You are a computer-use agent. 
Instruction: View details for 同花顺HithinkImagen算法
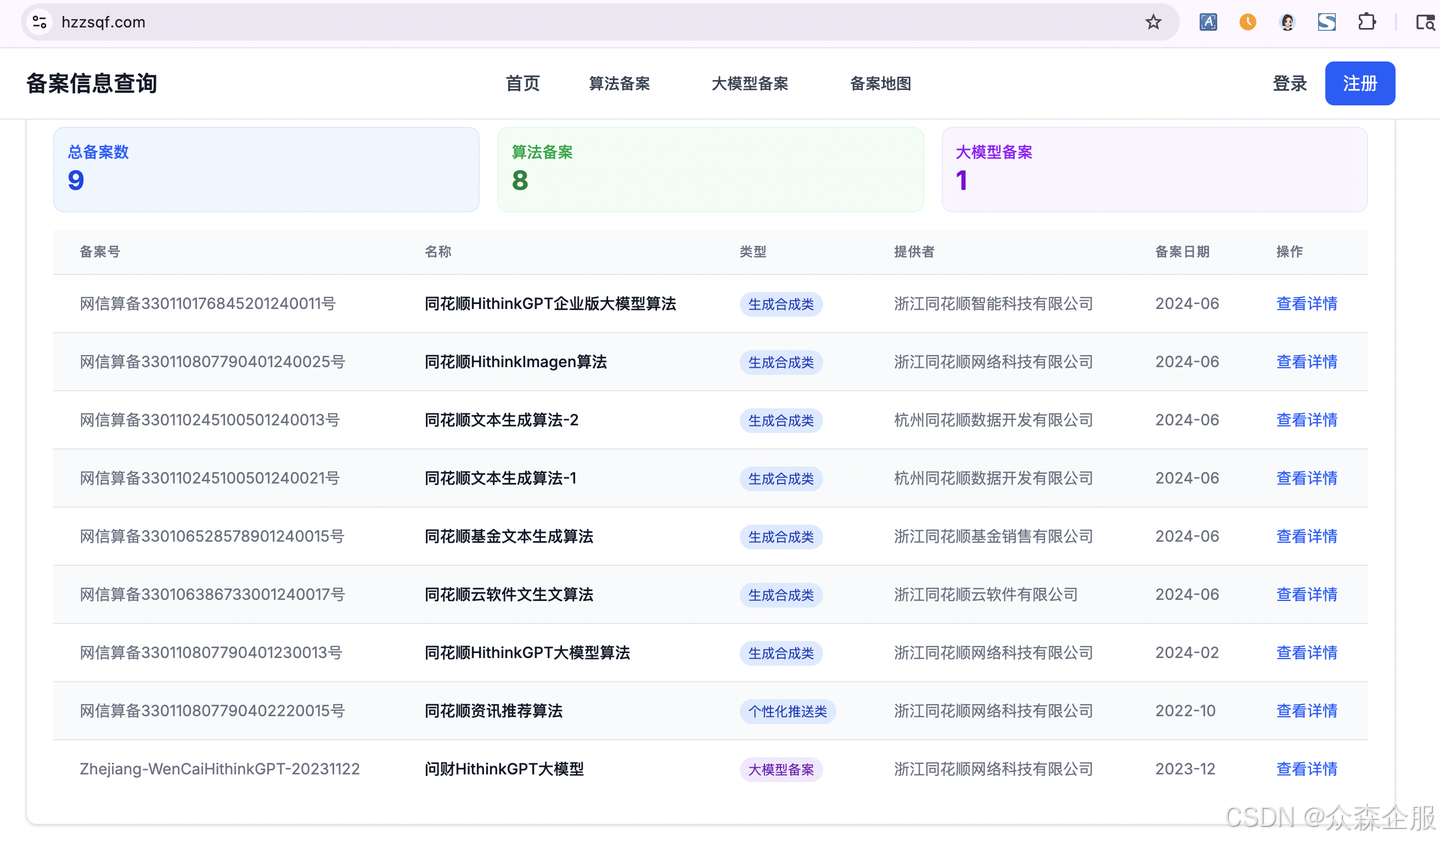click(x=1306, y=362)
